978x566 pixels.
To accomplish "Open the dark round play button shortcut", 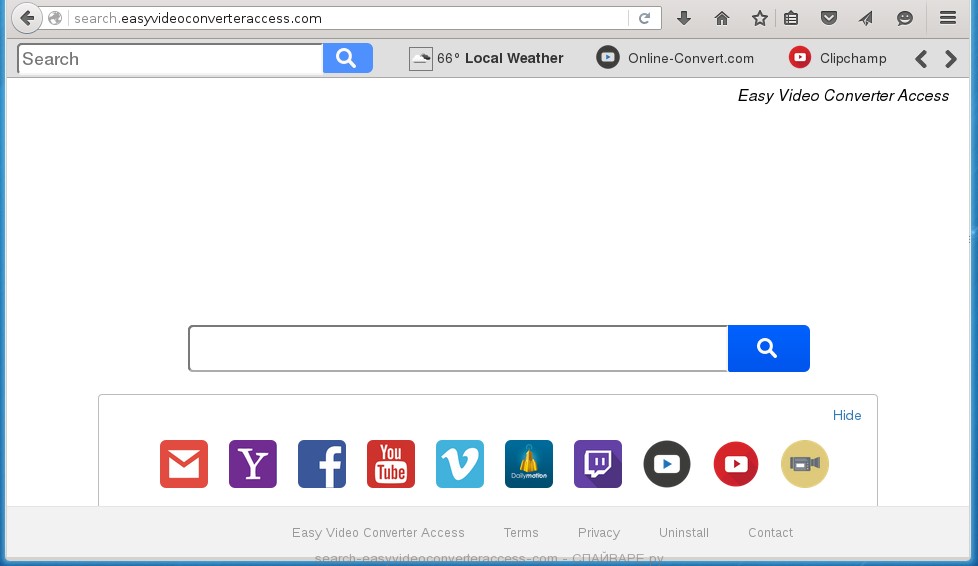I will point(667,464).
